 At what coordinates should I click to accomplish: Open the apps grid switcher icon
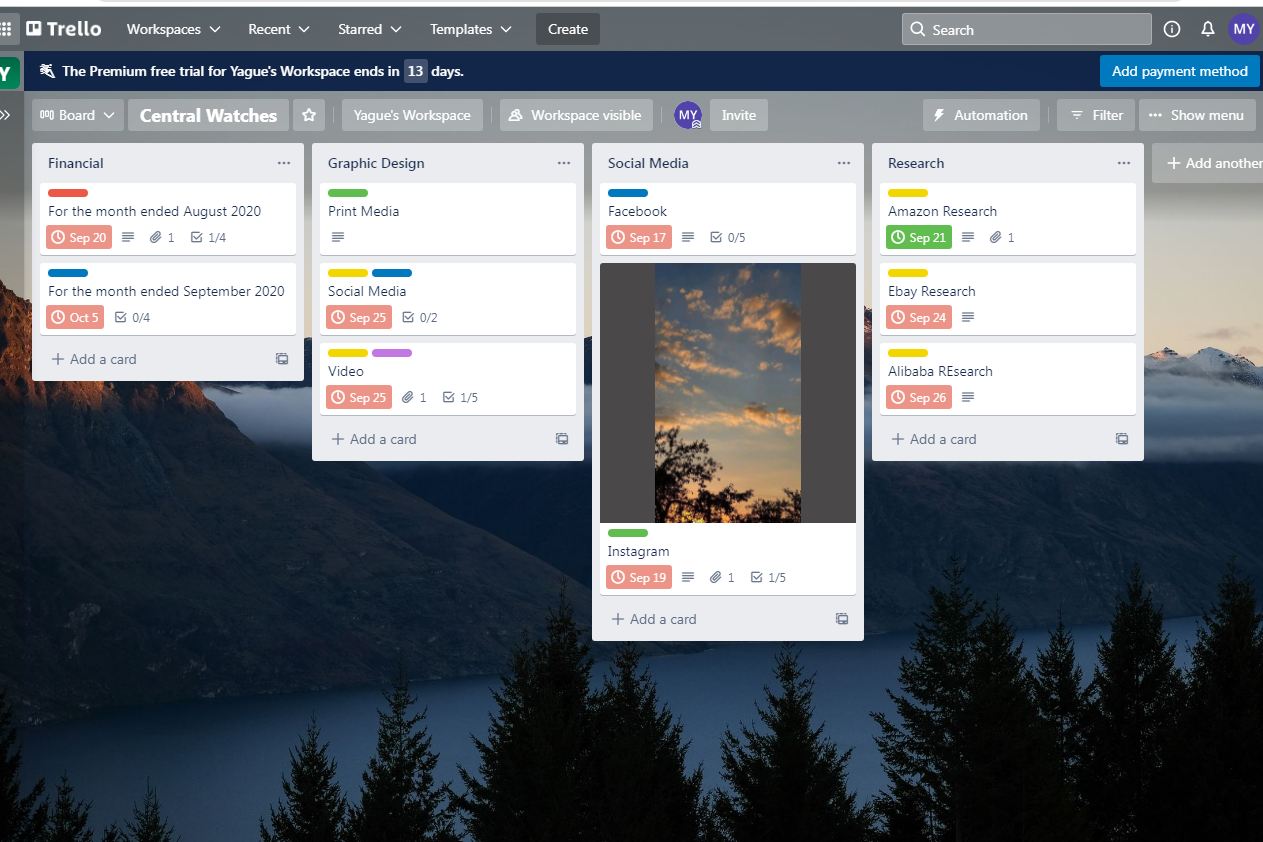5,29
